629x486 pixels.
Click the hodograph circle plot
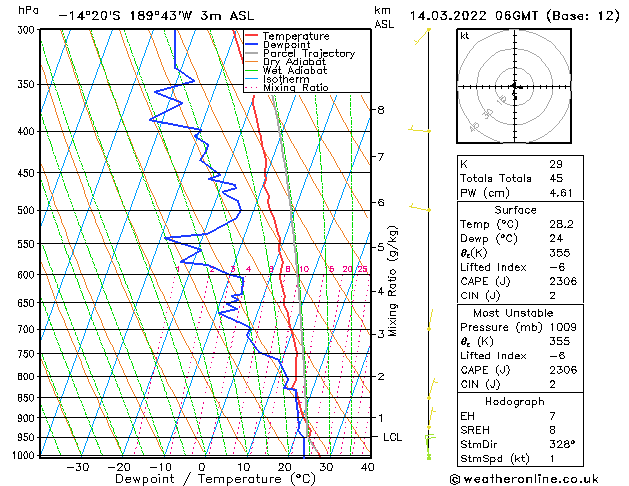[516, 88]
